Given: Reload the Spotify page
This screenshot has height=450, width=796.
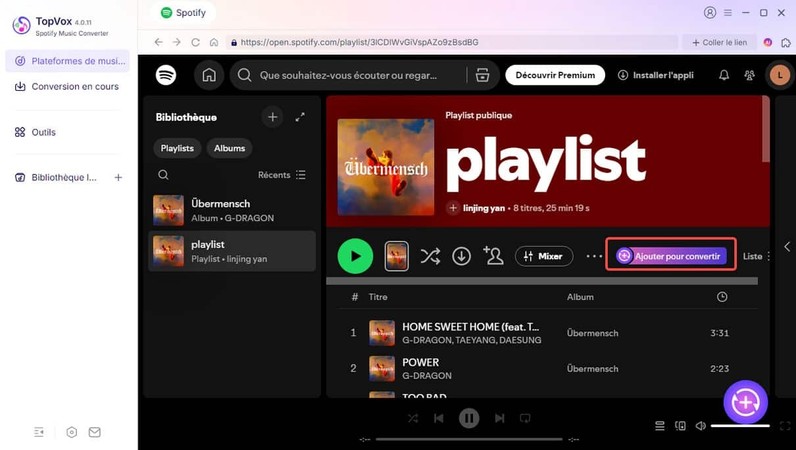Looking at the screenshot, I should click(x=195, y=42).
